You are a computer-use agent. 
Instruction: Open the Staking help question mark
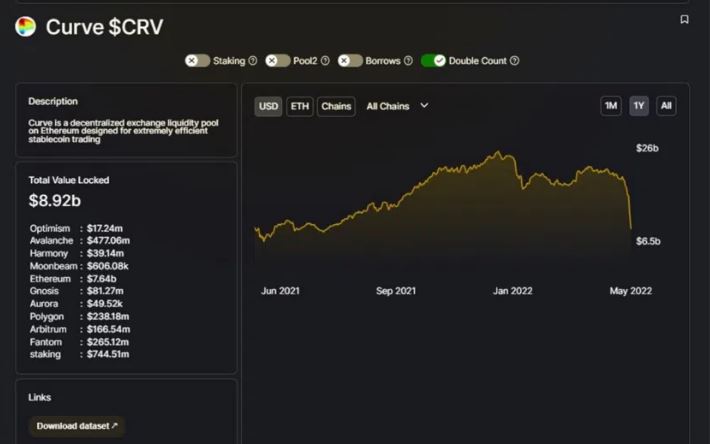253,61
